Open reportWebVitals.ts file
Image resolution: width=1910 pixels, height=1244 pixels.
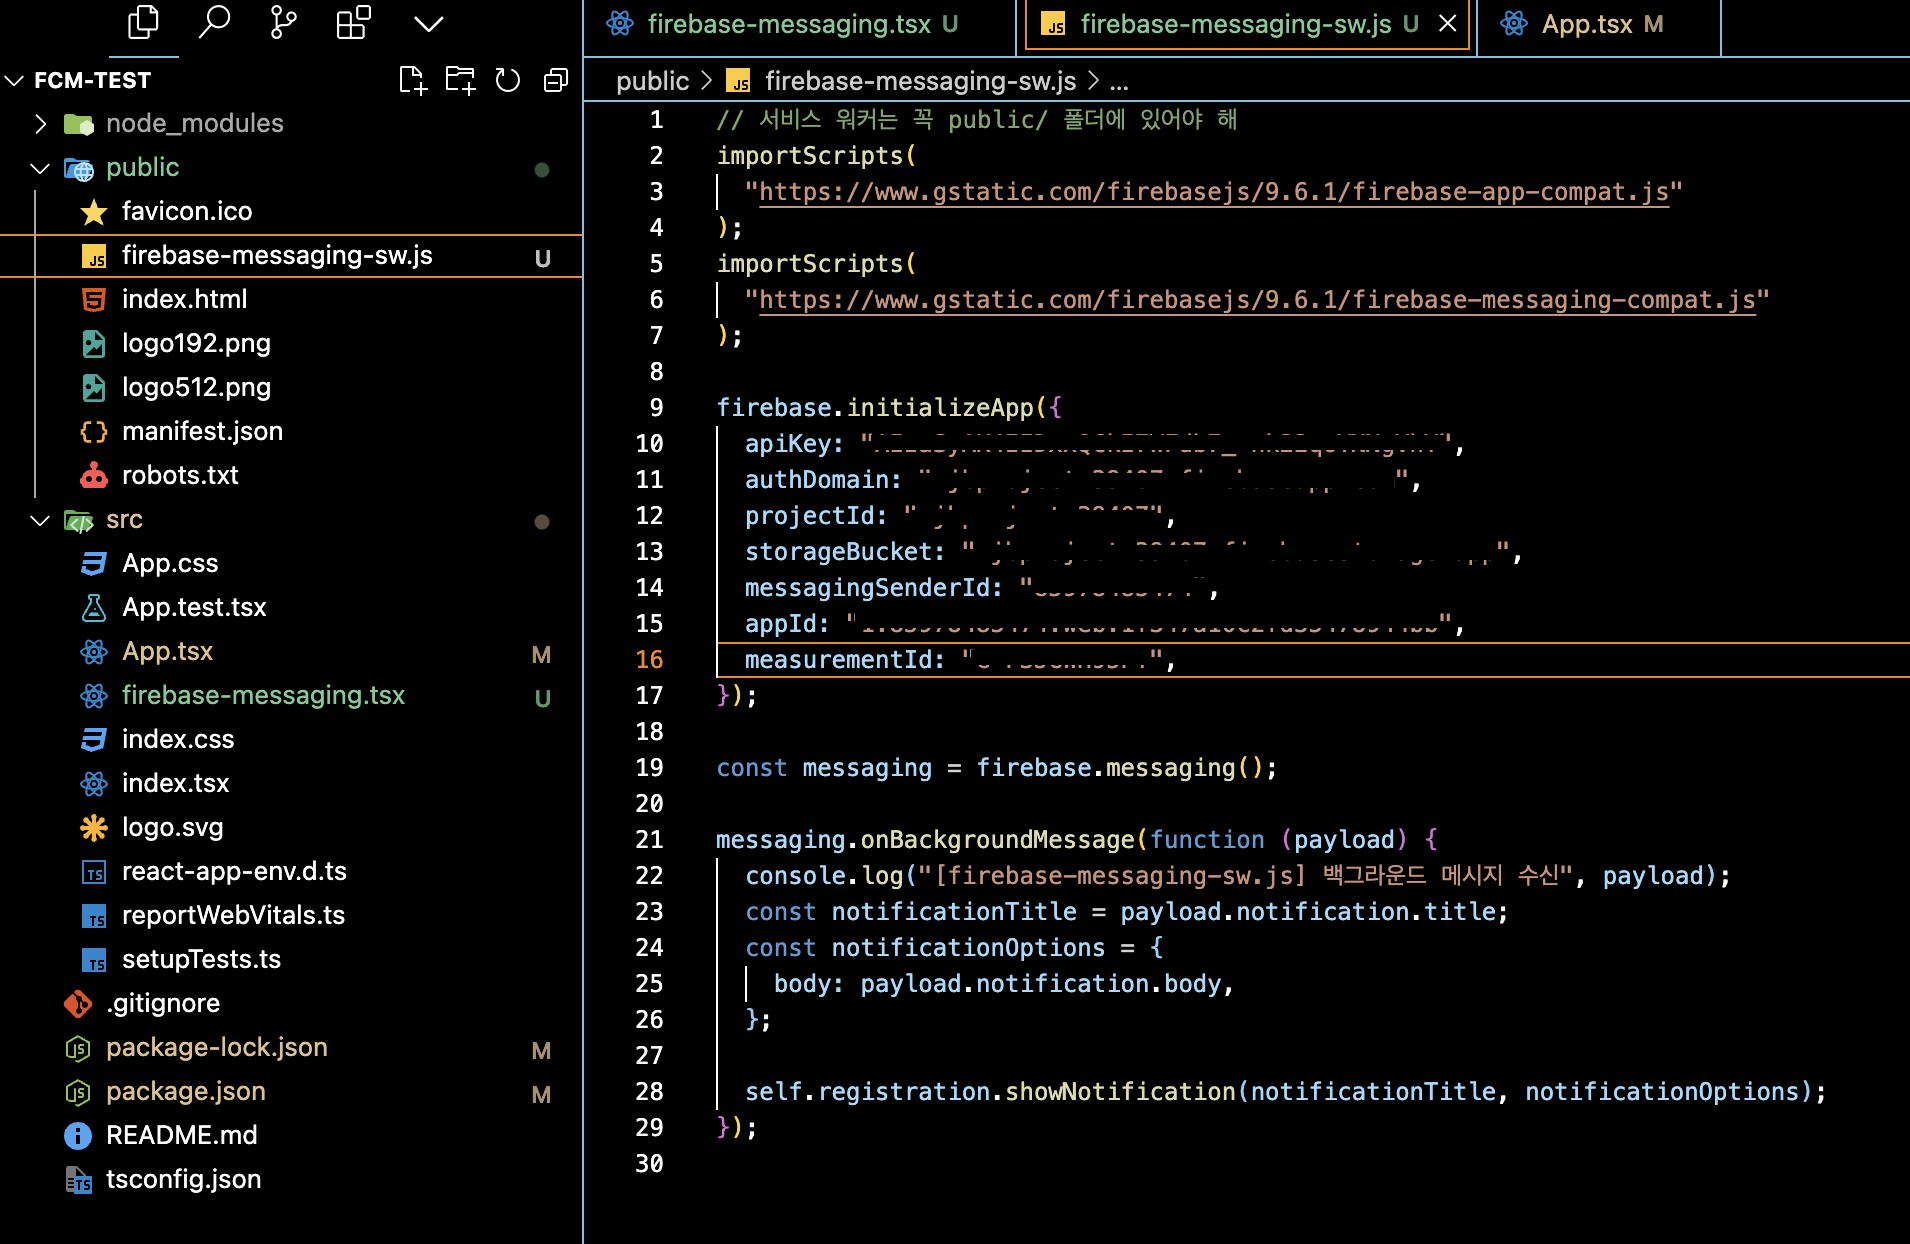click(x=233, y=915)
